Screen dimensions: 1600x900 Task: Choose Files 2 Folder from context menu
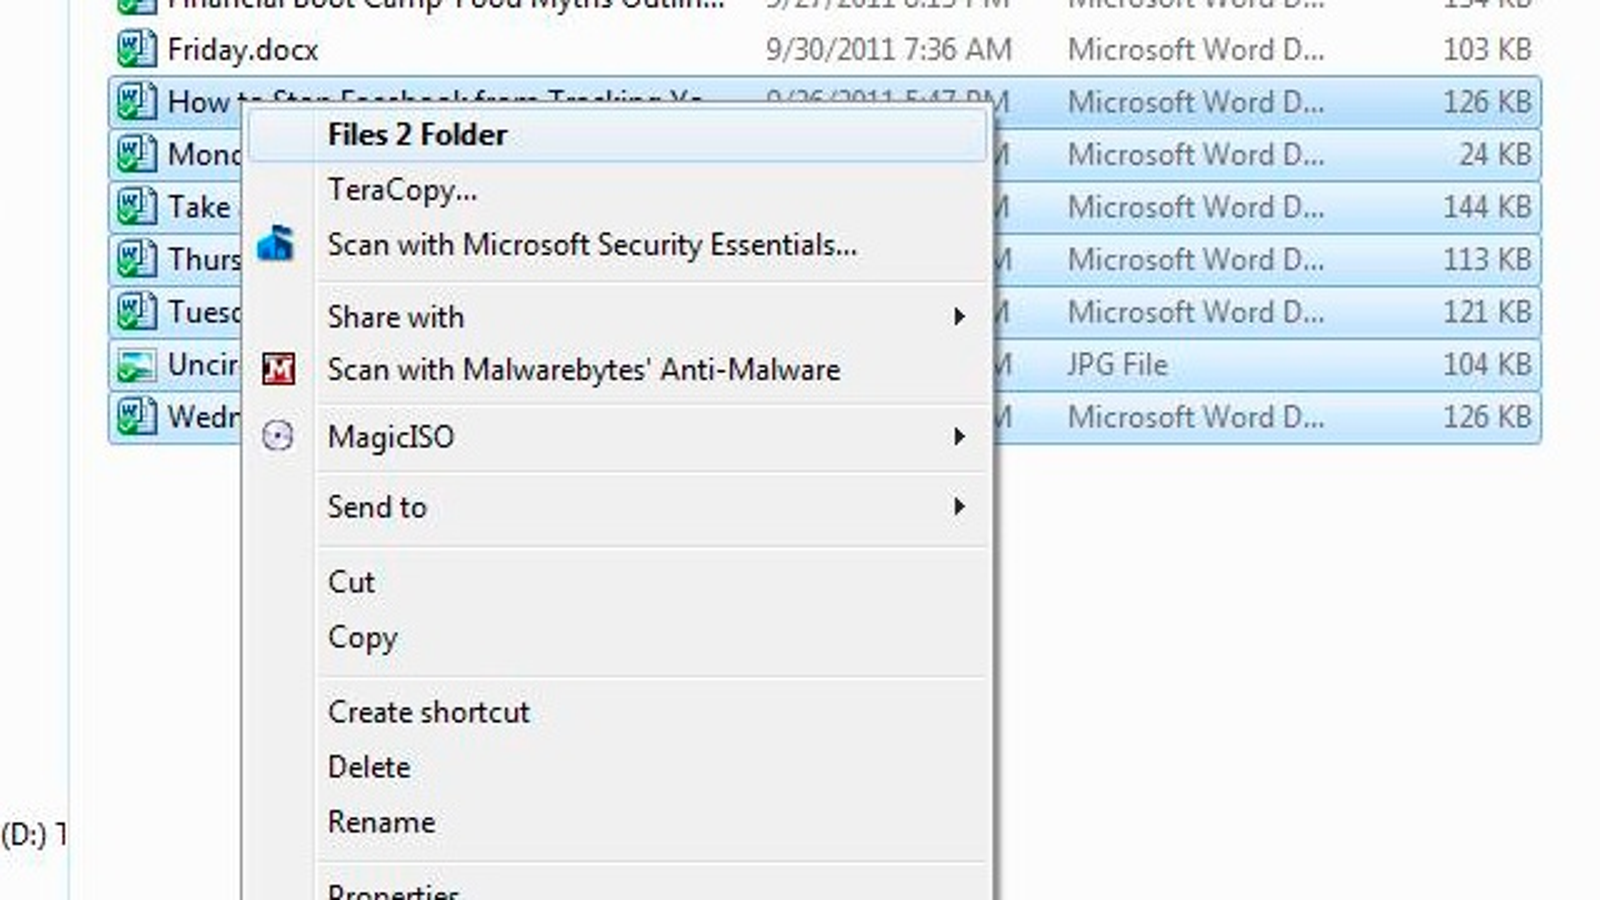point(617,135)
